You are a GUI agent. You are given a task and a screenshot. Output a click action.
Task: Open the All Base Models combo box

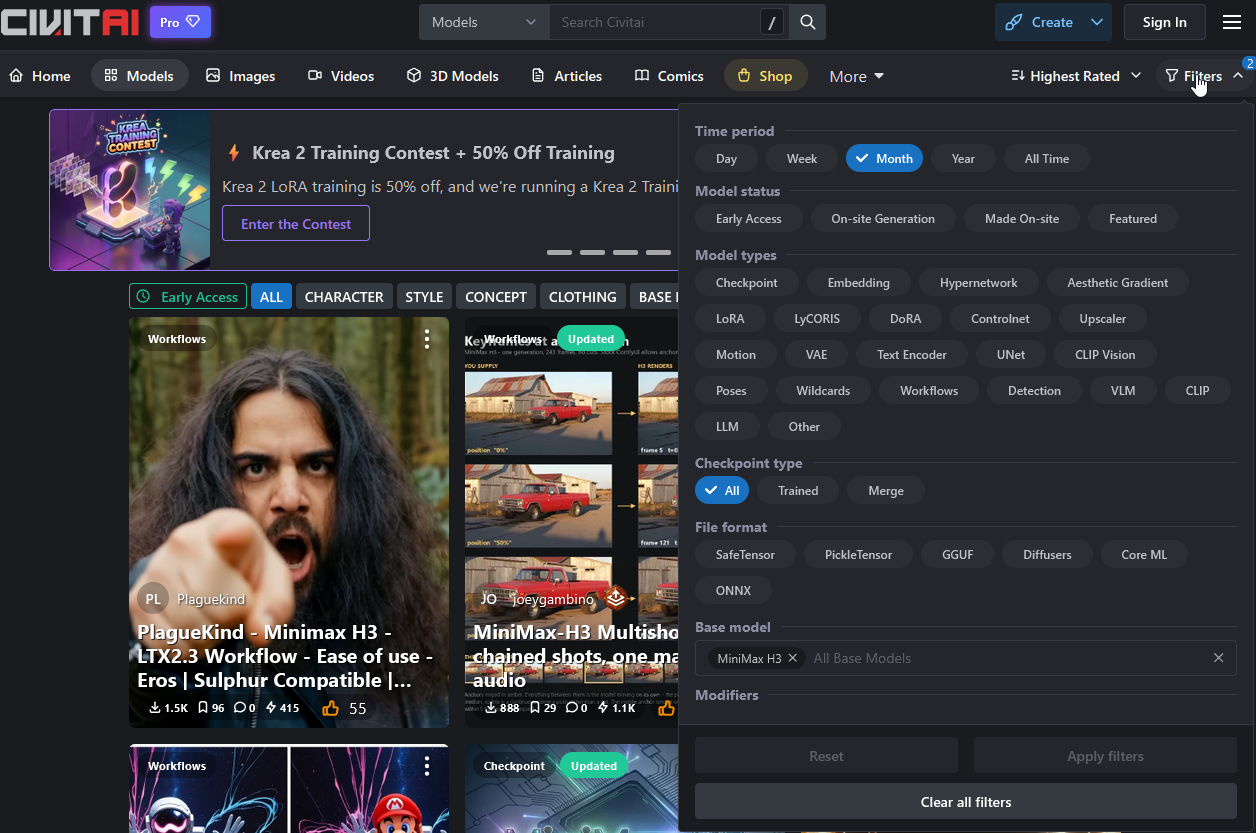tap(966, 658)
